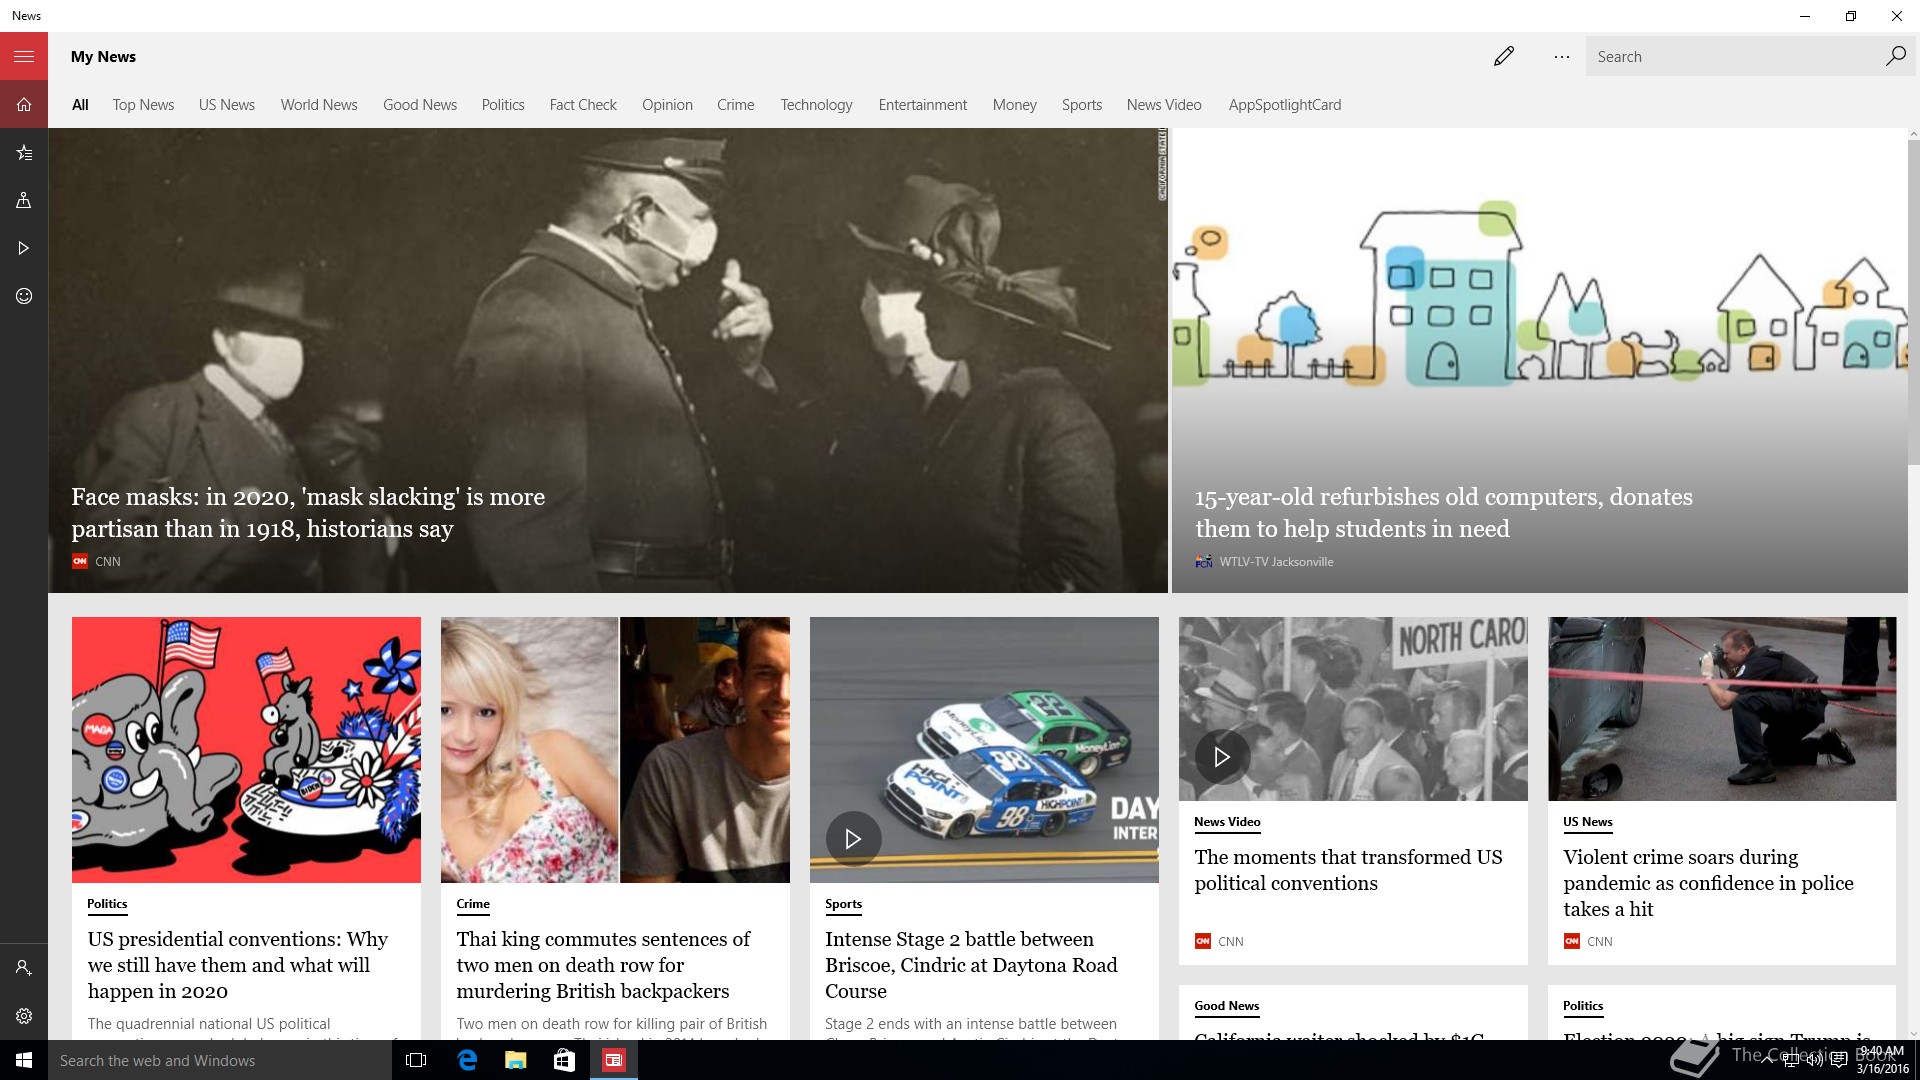The width and height of the screenshot is (1920, 1080).
Task: Open the Store from taskbar
Action: click(x=564, y=1060)
